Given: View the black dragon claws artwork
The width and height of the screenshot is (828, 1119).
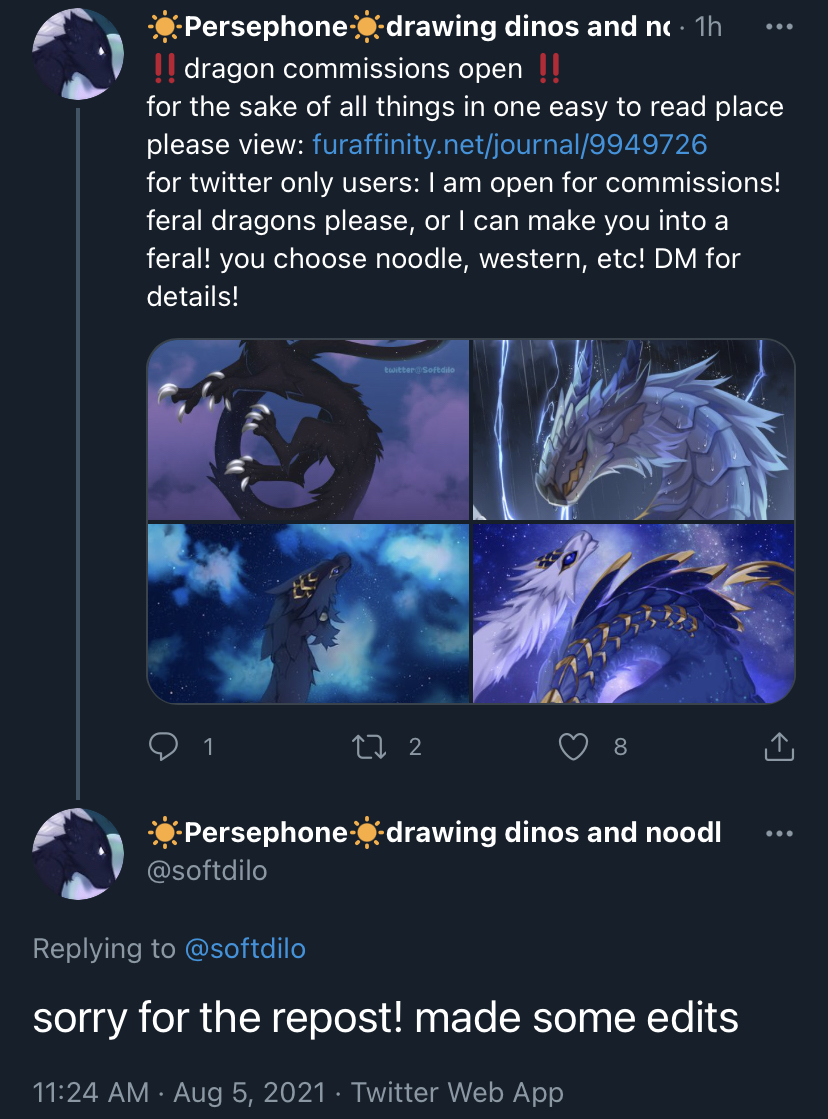Looking at the screenshot, I should [308, 430].
